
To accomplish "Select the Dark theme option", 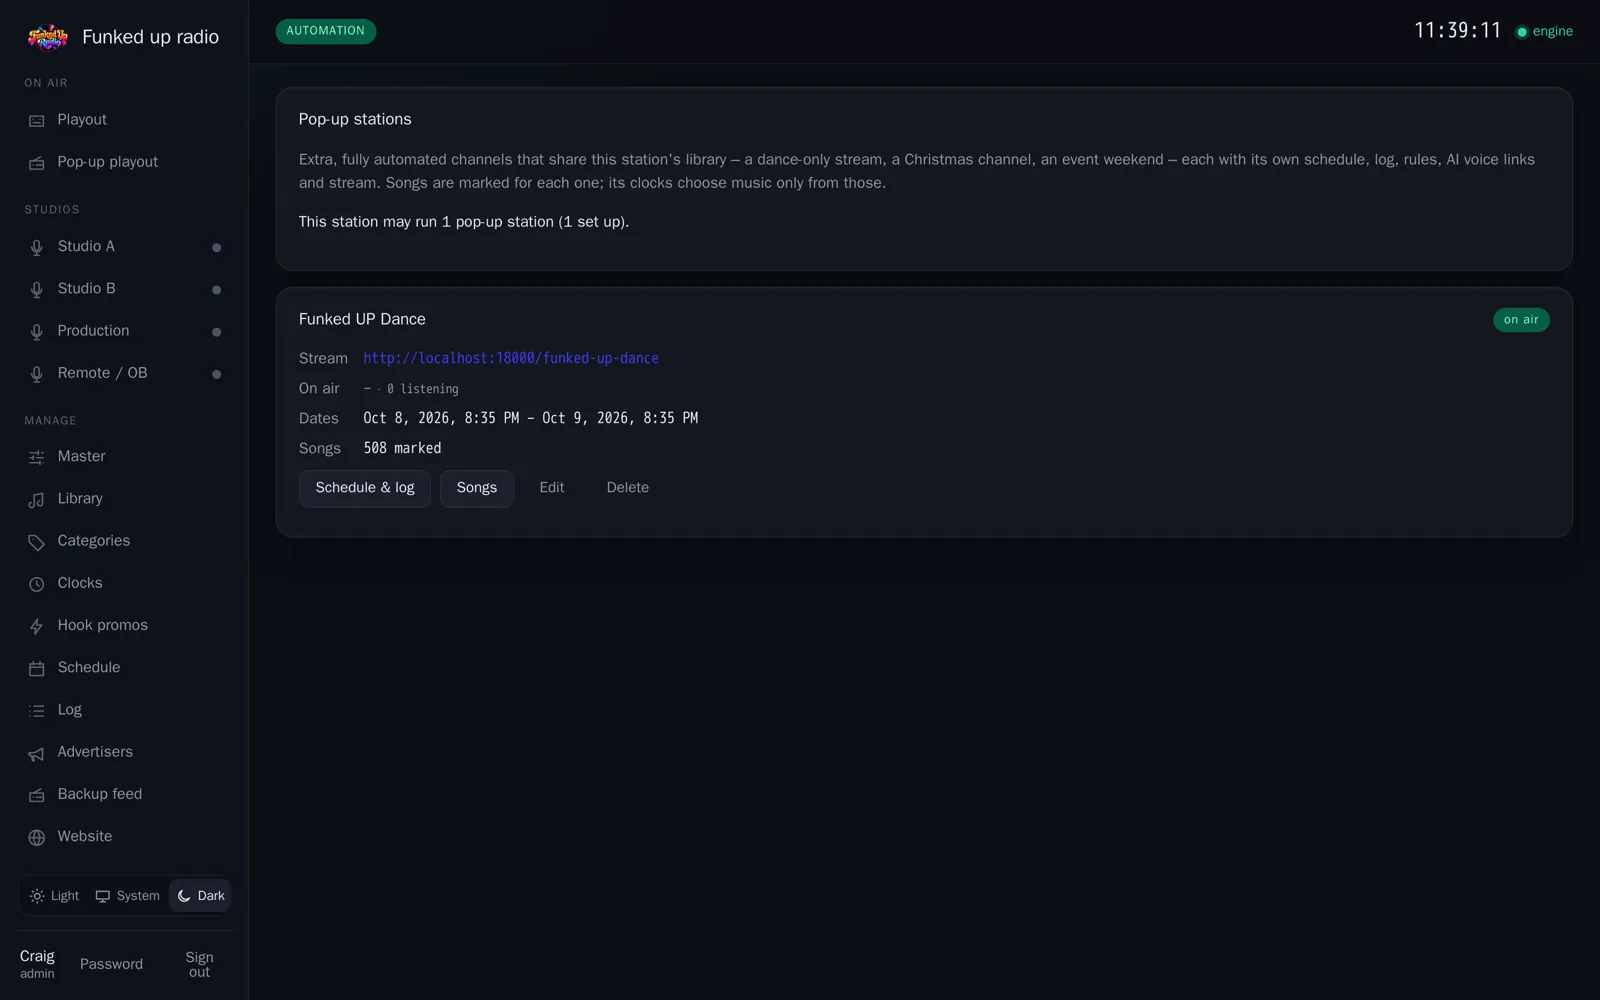I will click(200, 896).
